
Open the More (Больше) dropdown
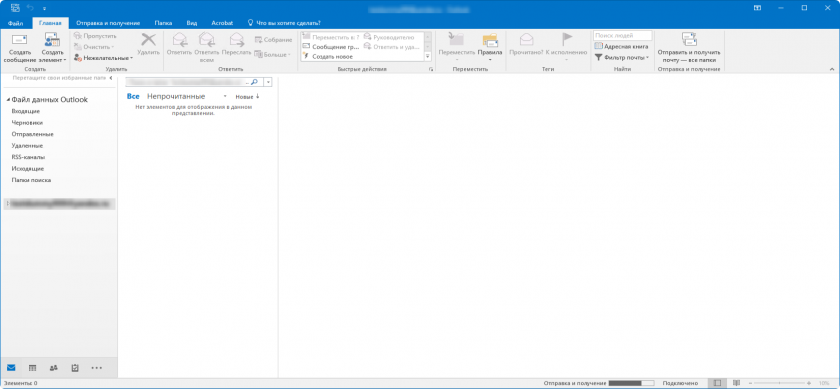272,54
